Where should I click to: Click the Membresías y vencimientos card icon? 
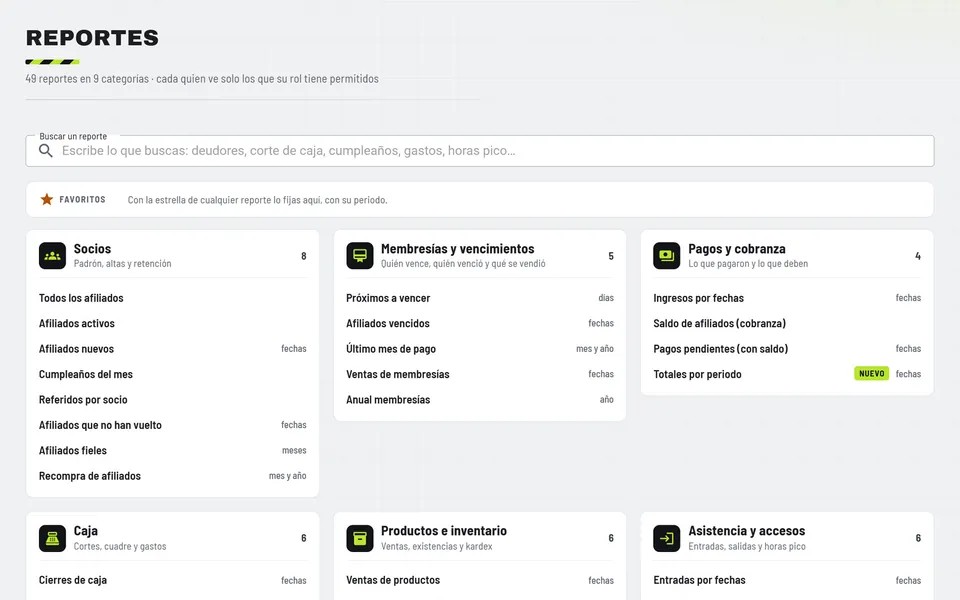point(359,256)
